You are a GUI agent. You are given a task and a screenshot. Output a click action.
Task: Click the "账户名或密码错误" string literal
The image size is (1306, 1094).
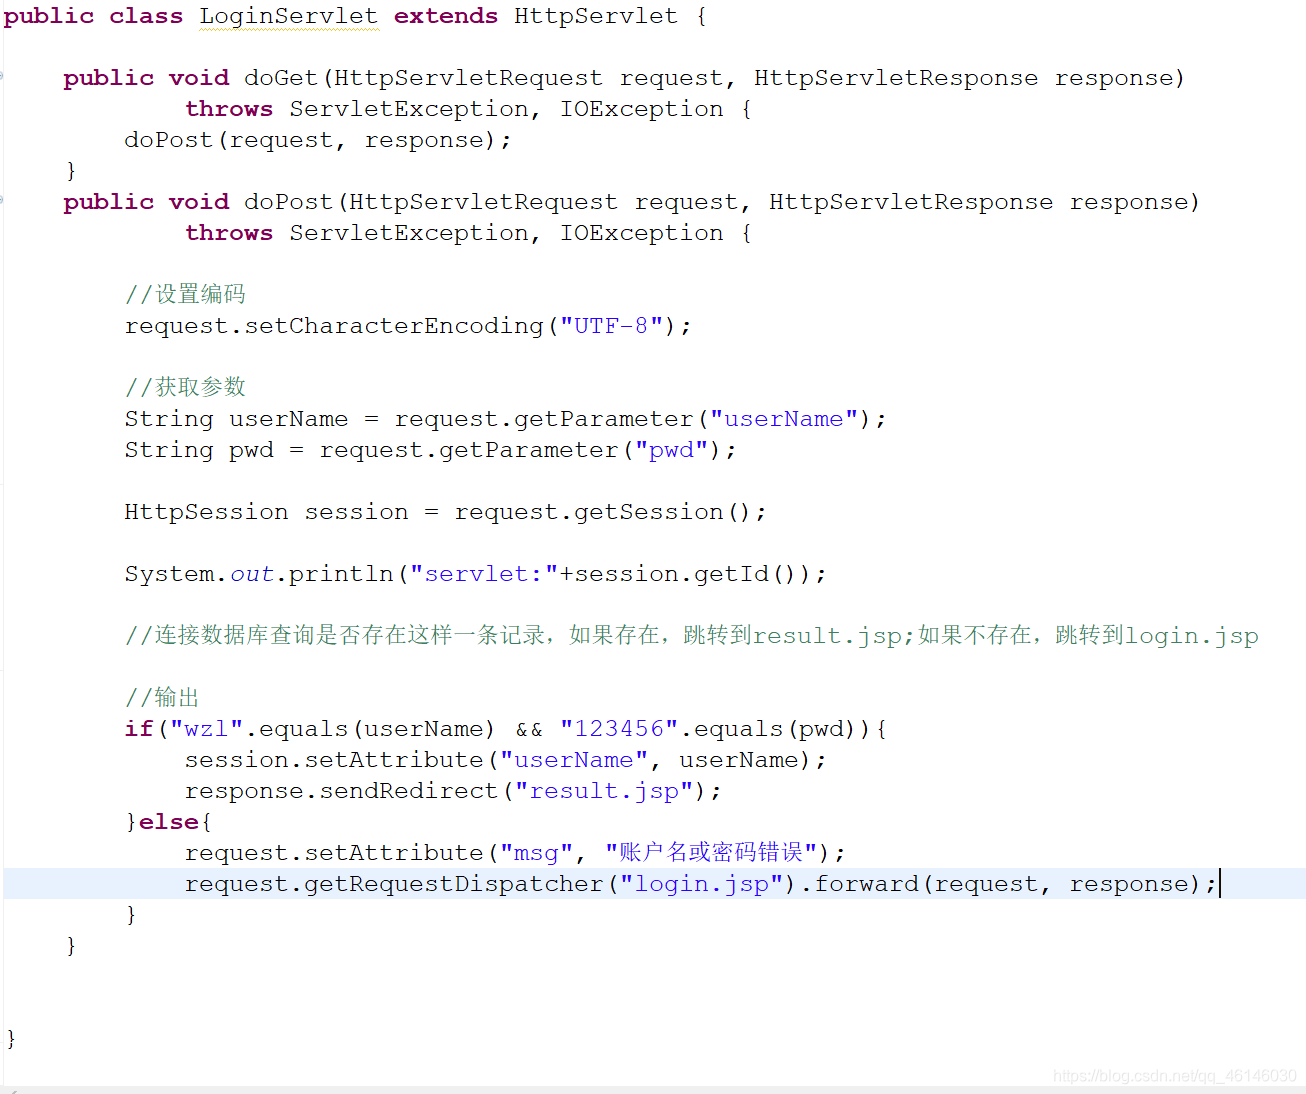(711, 852)
